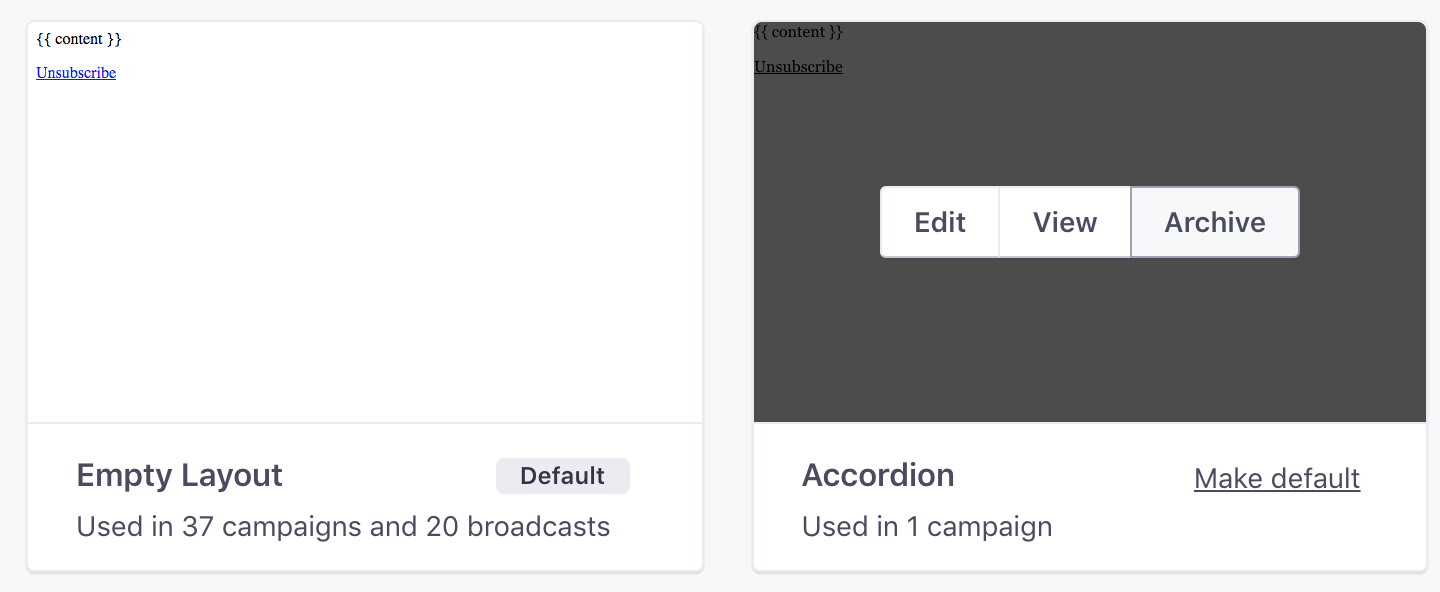Screen dimensions: 1440x592
Task: Click the word "Layout" in Empty Layout heading
Action: pos(234,475)
